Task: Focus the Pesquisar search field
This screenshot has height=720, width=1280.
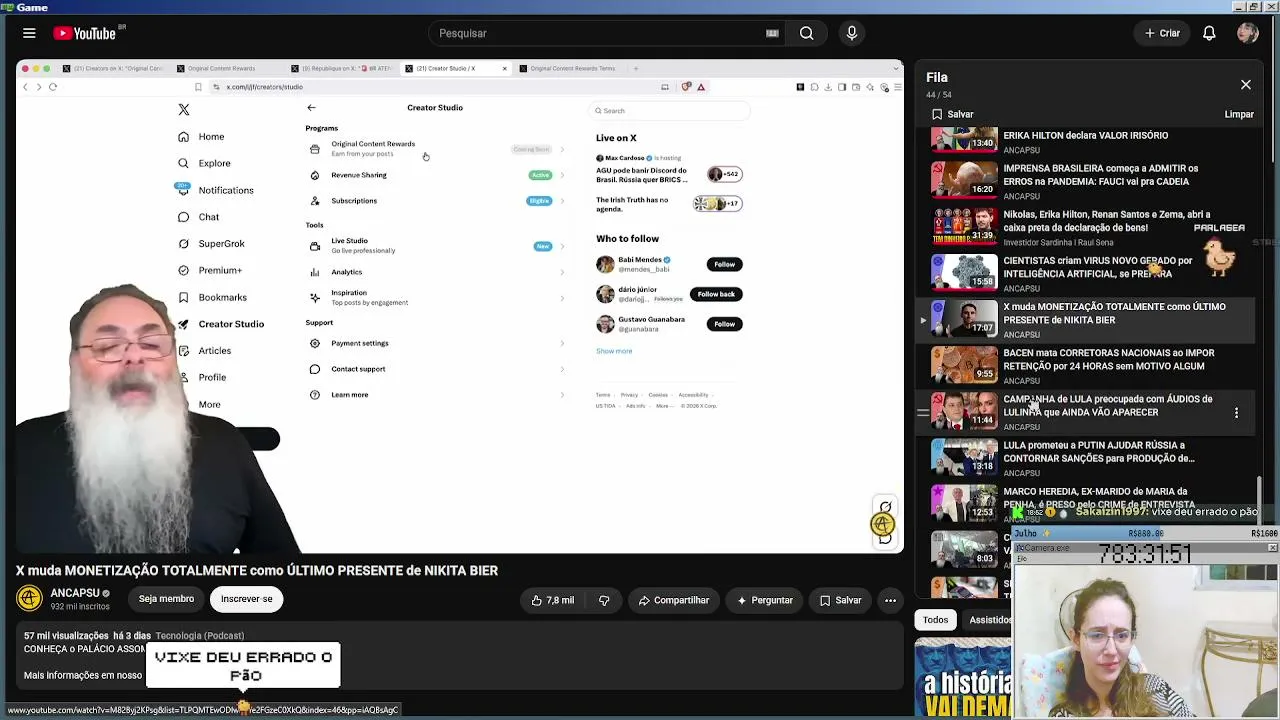Action: 600,33
